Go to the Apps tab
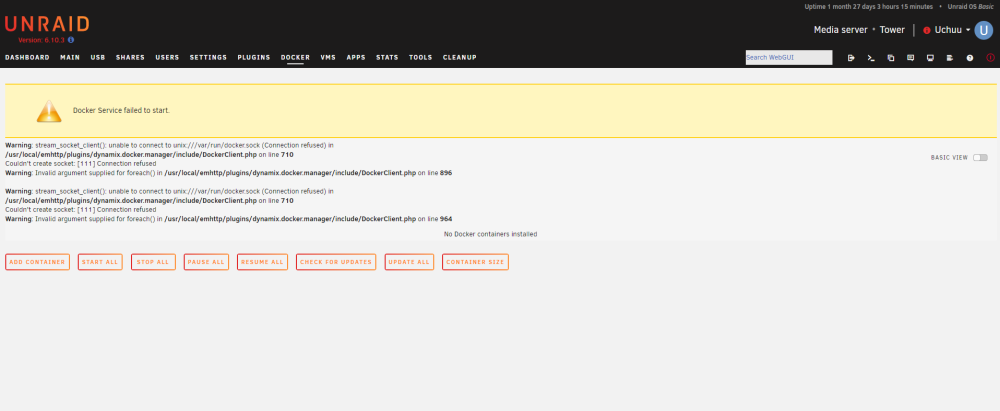The height and width of the screenshot is (411, 1000). 356,57
